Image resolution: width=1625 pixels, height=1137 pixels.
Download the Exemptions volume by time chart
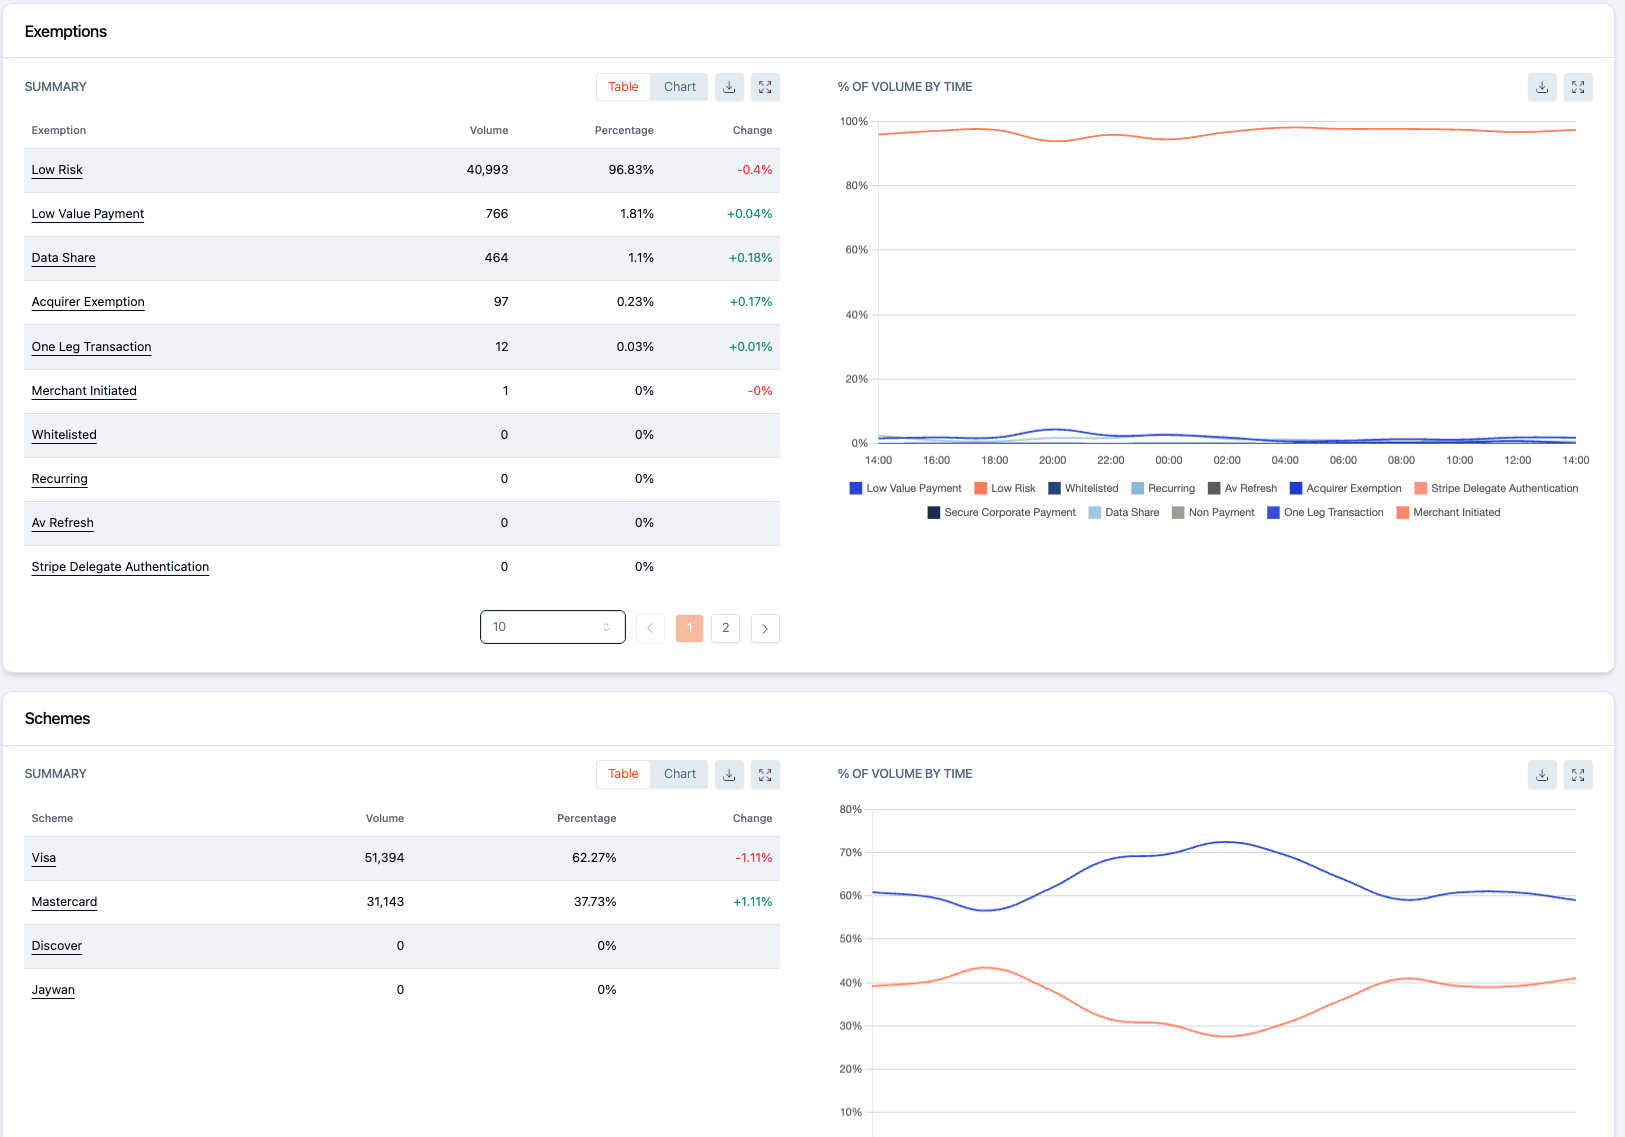pyautogui.click(x=1542, y=87)
